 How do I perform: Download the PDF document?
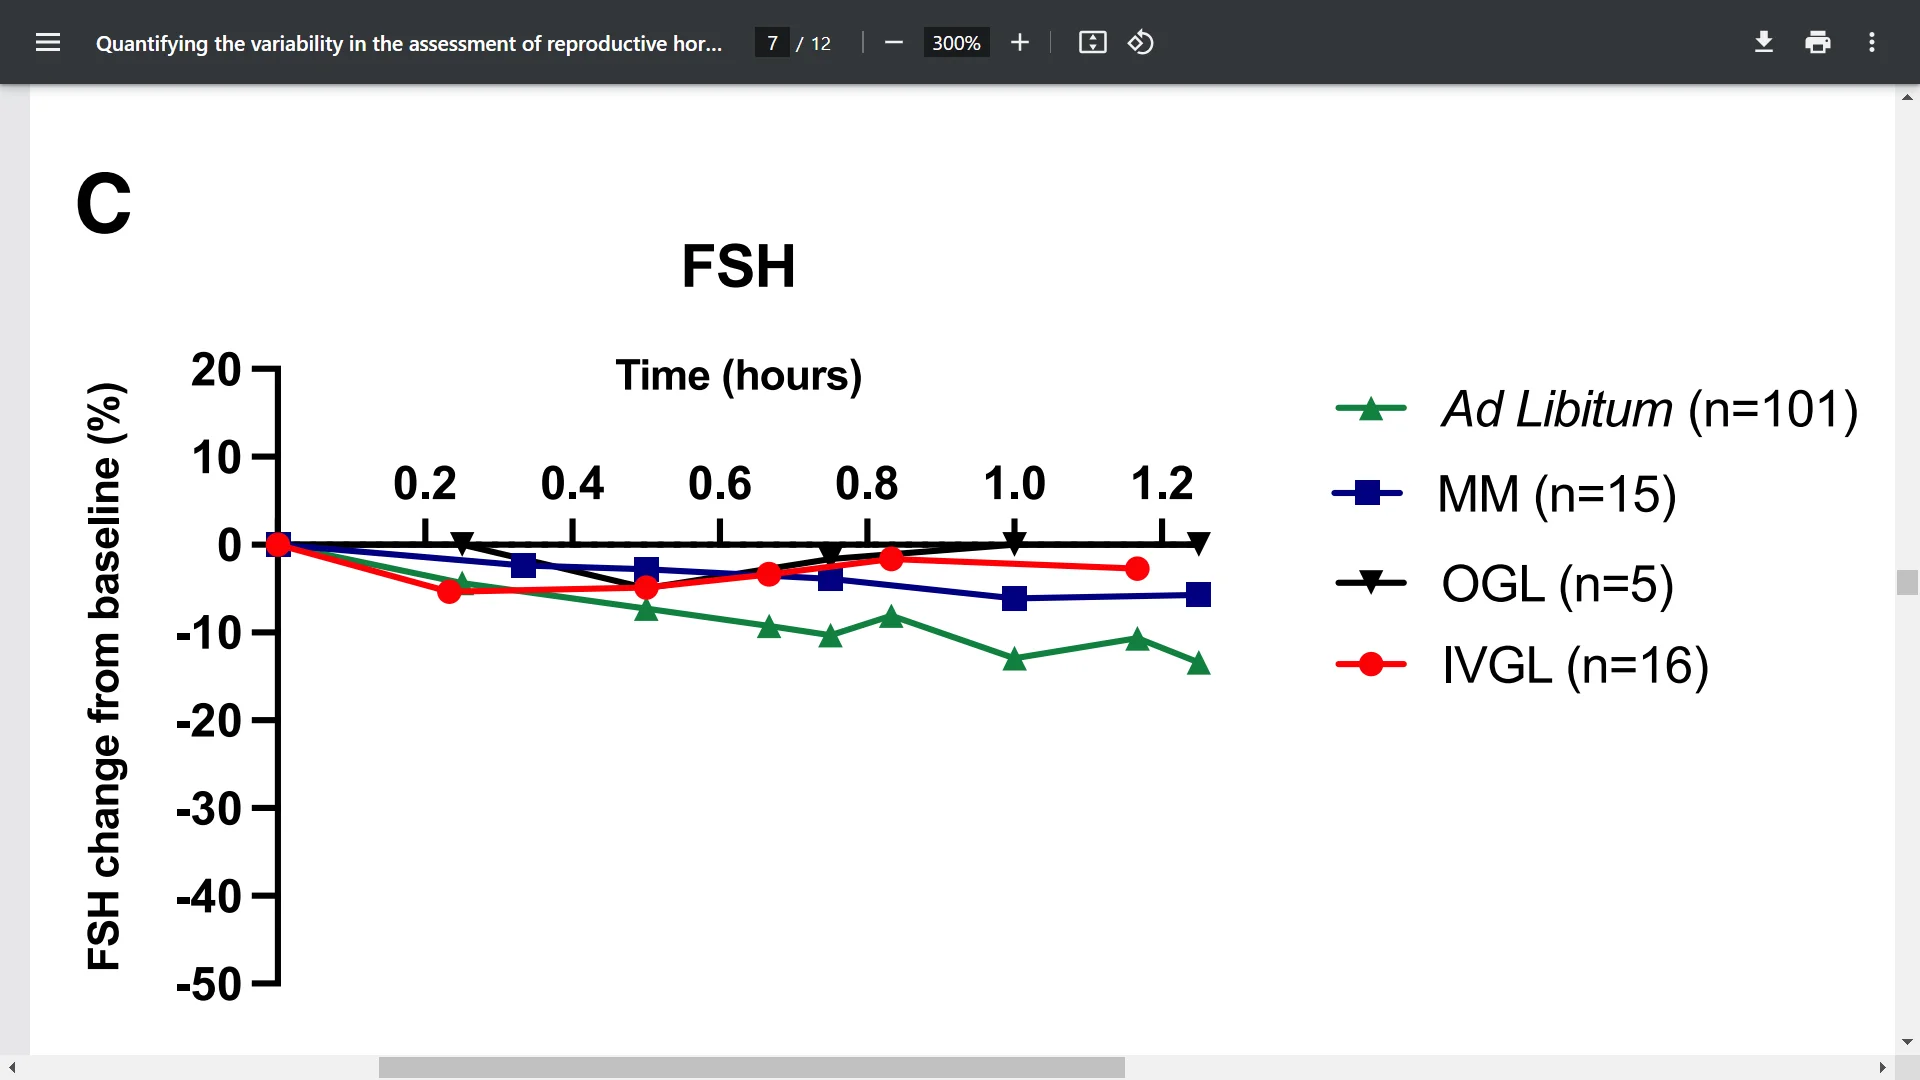tap(1763, 42)
